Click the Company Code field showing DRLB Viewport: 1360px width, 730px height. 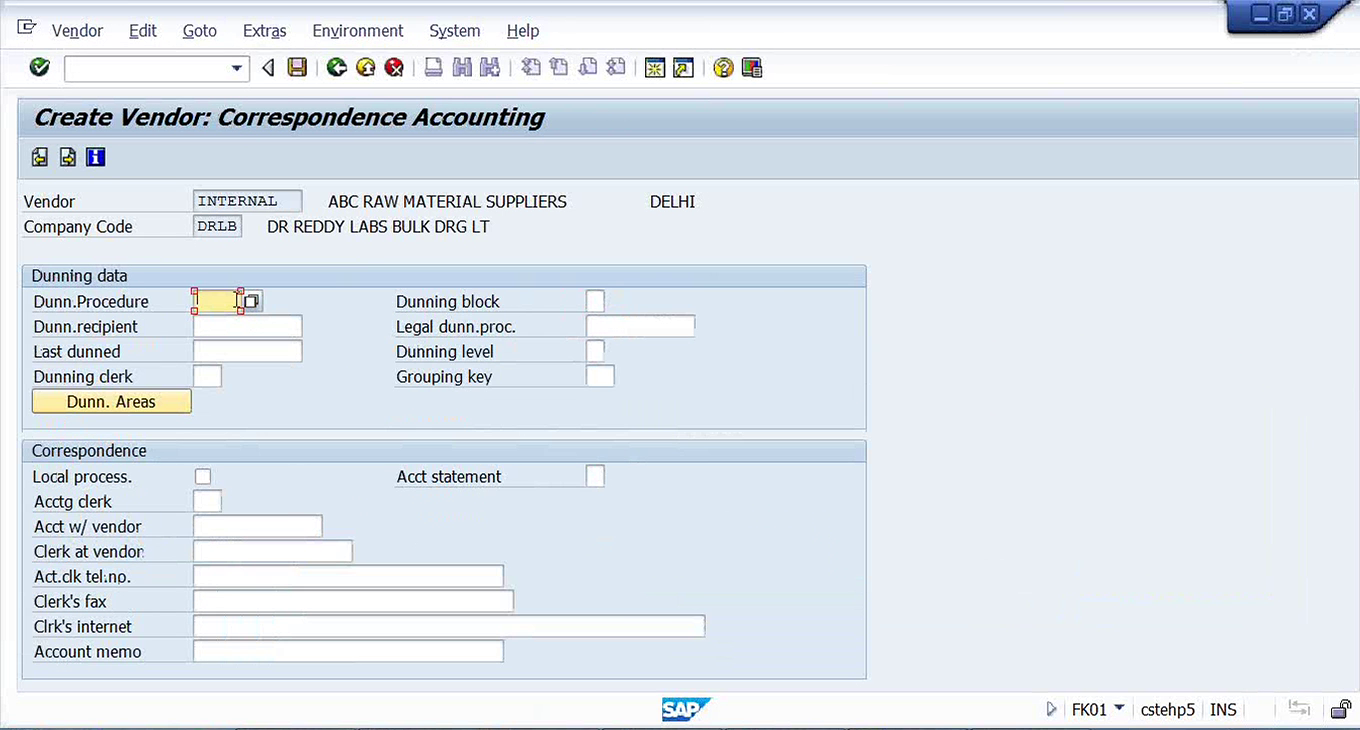(217, 226)
